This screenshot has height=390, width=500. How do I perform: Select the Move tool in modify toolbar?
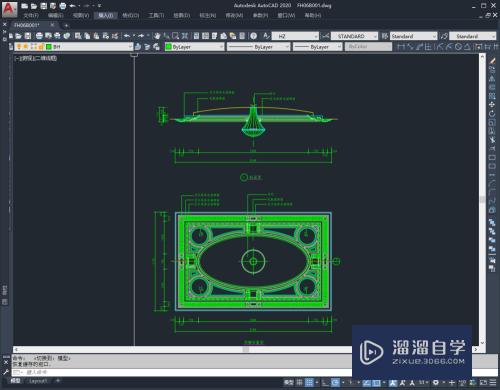click(492, 105)
